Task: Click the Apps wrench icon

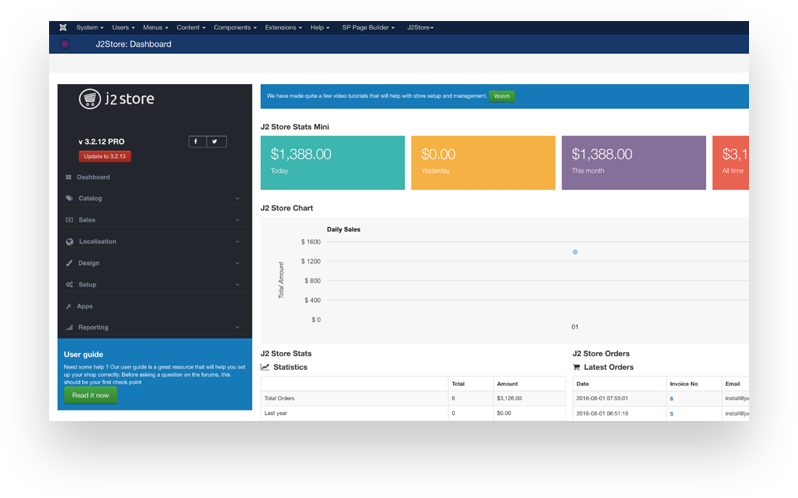Action: tap(69, 306)
